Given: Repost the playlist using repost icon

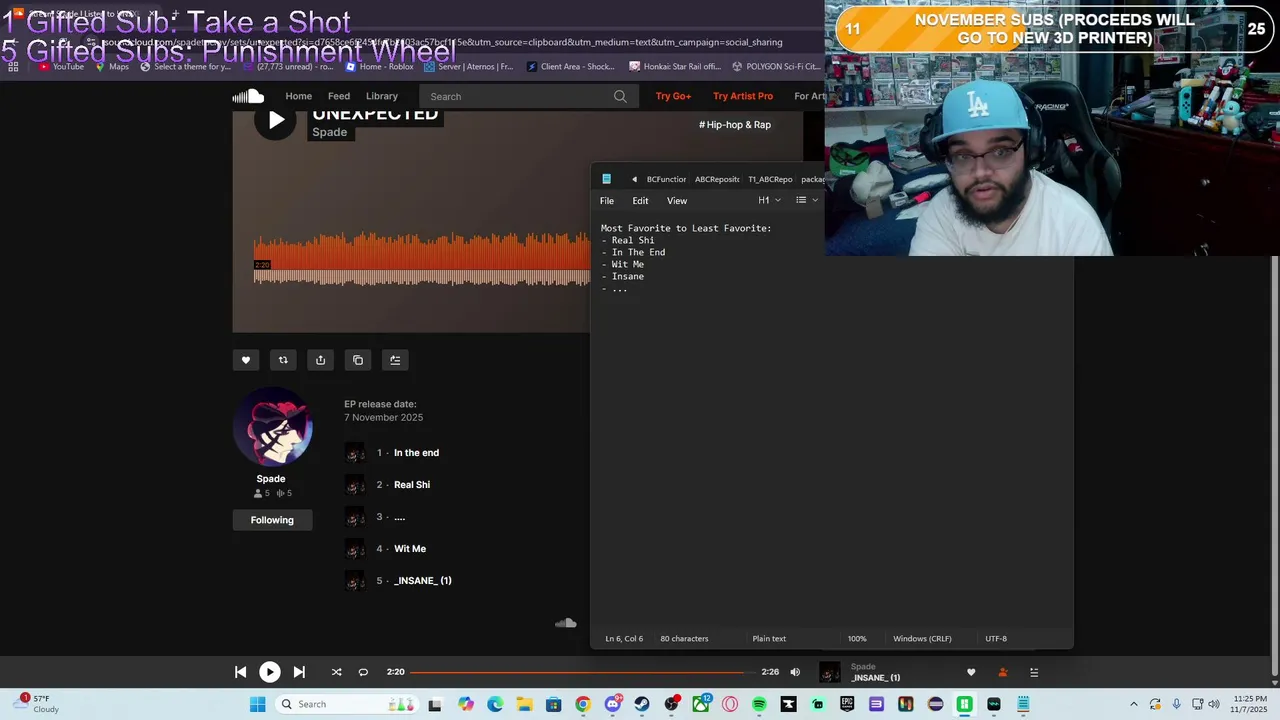Looking at the screenshot, I should (283, 360).
